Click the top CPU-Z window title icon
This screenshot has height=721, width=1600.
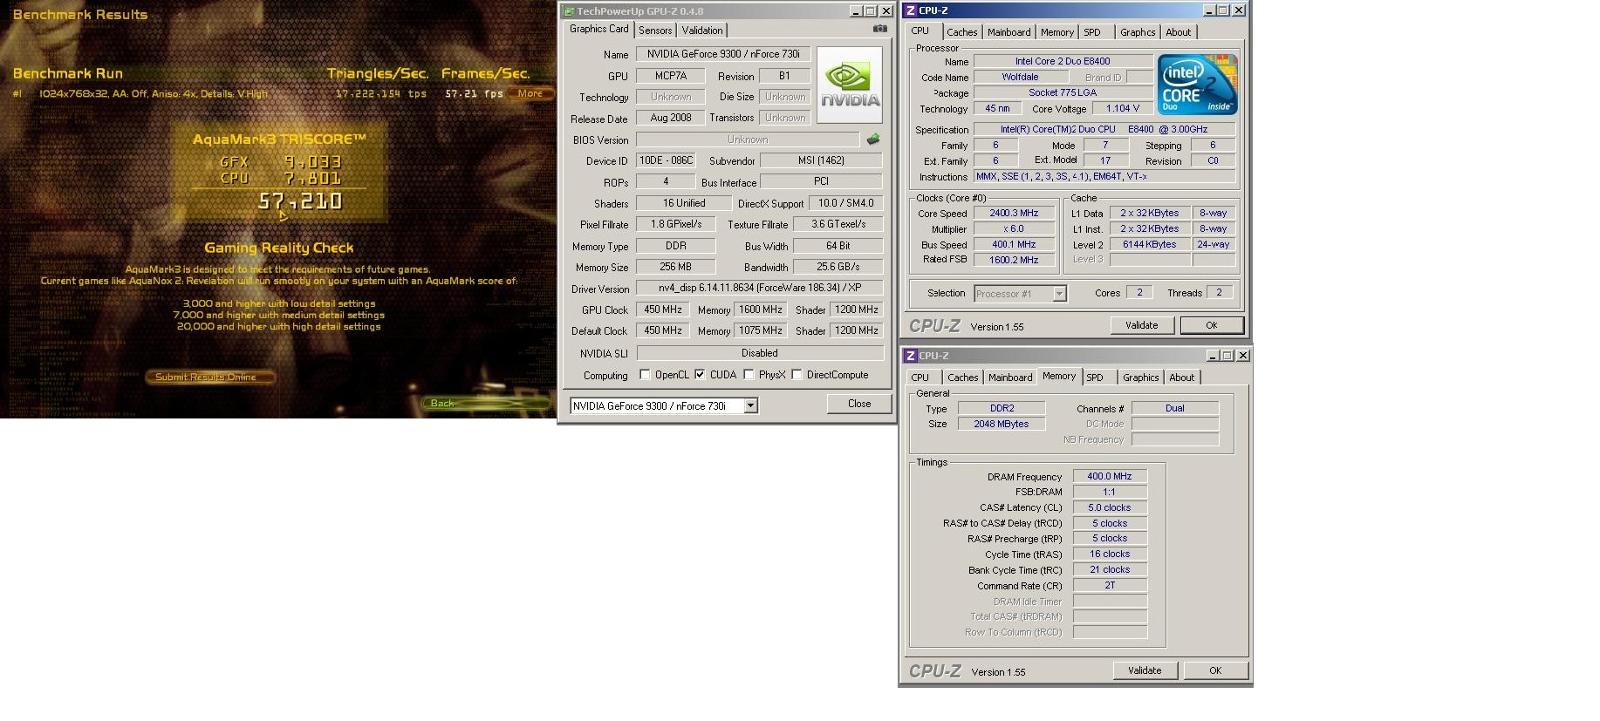tap(910, 10)
